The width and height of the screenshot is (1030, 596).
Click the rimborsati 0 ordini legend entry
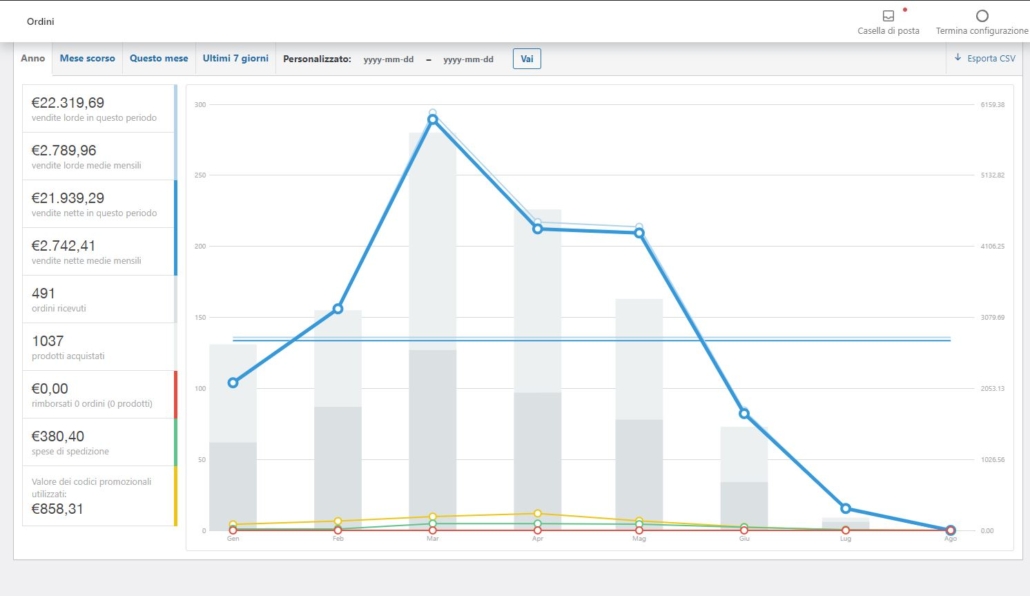pyautogui.click(x=98, y=394)
